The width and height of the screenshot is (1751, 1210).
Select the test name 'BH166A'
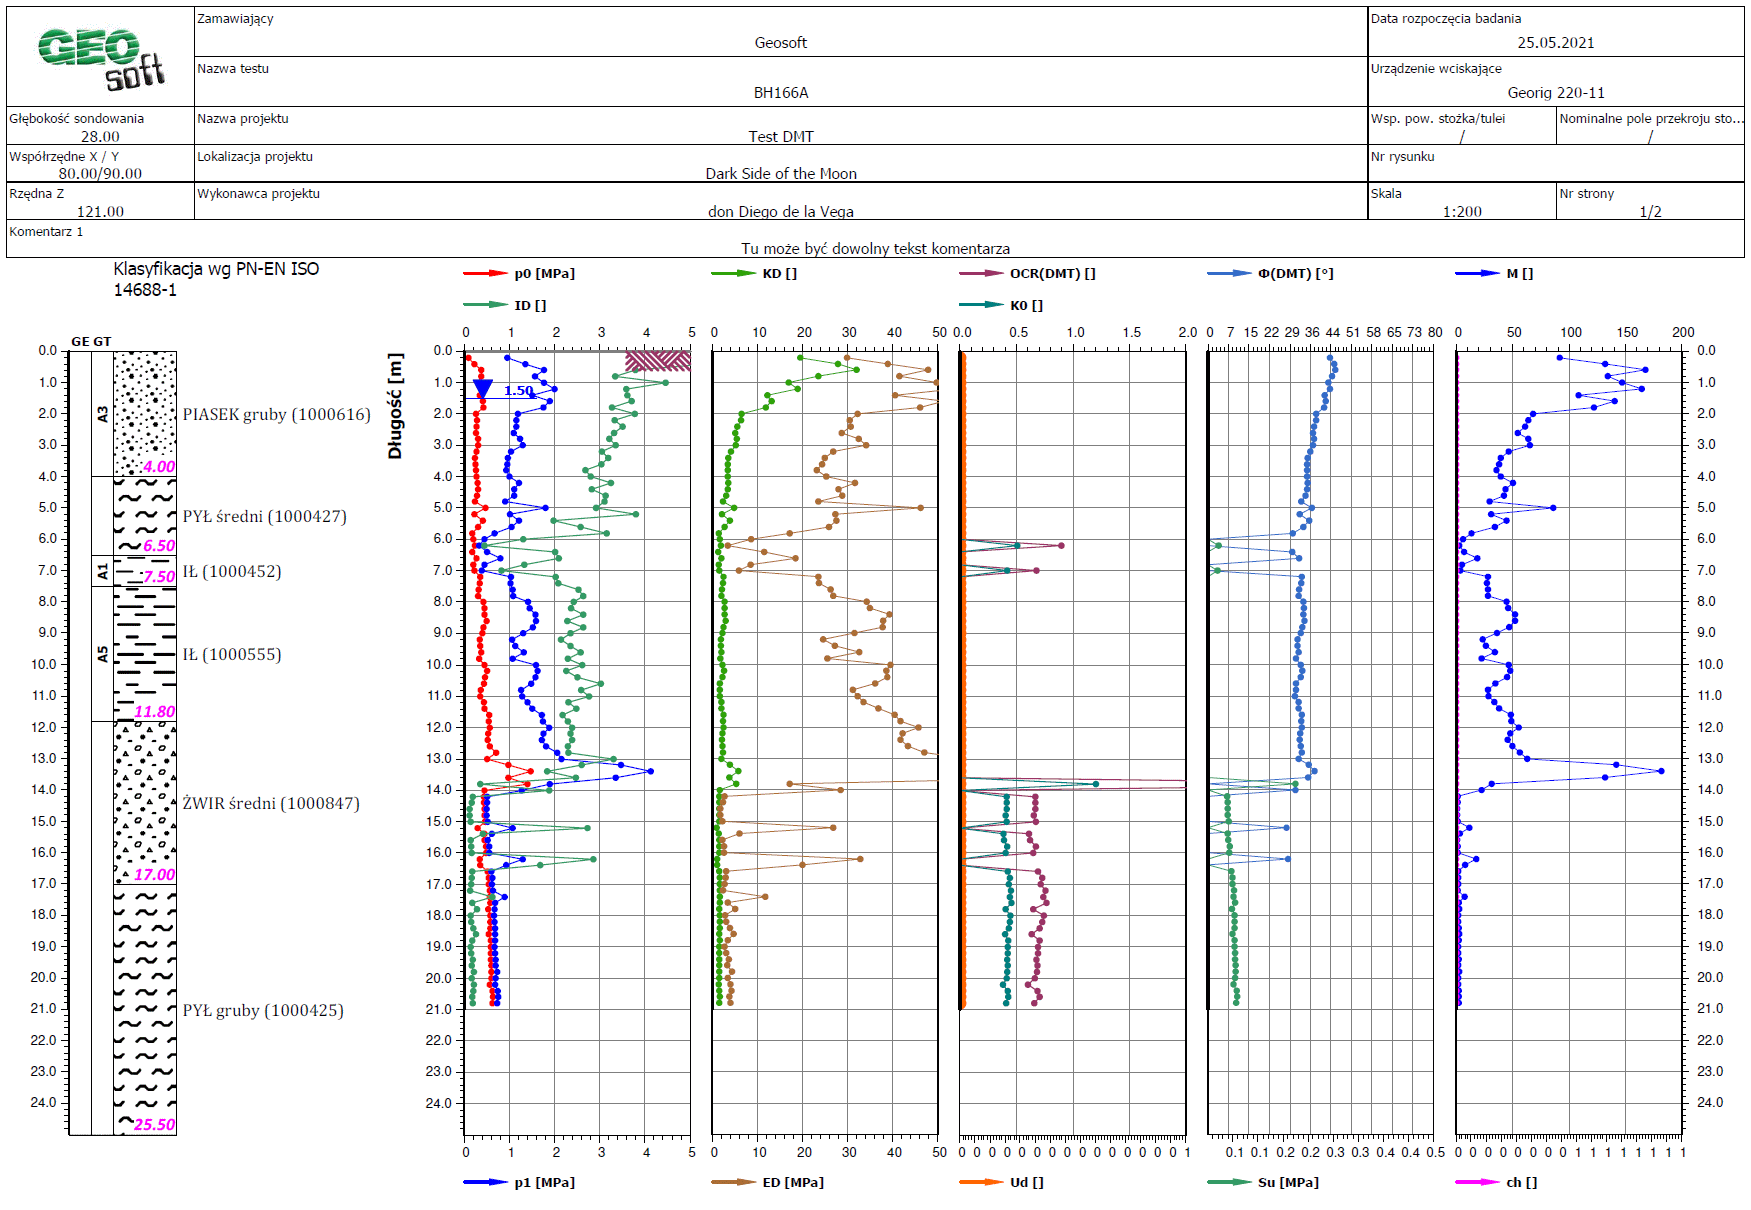[x=781, y=93]
